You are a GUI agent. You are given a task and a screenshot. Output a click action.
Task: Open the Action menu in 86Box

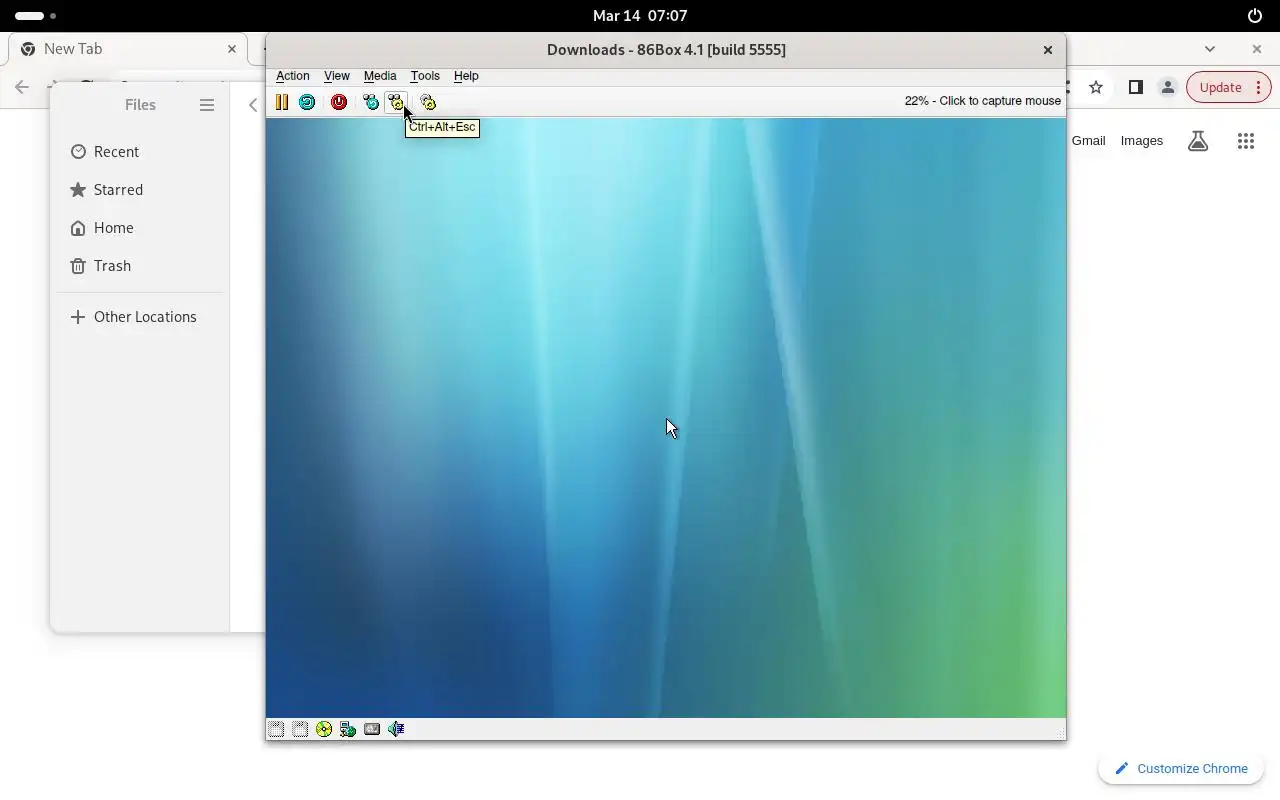(293, 76)
